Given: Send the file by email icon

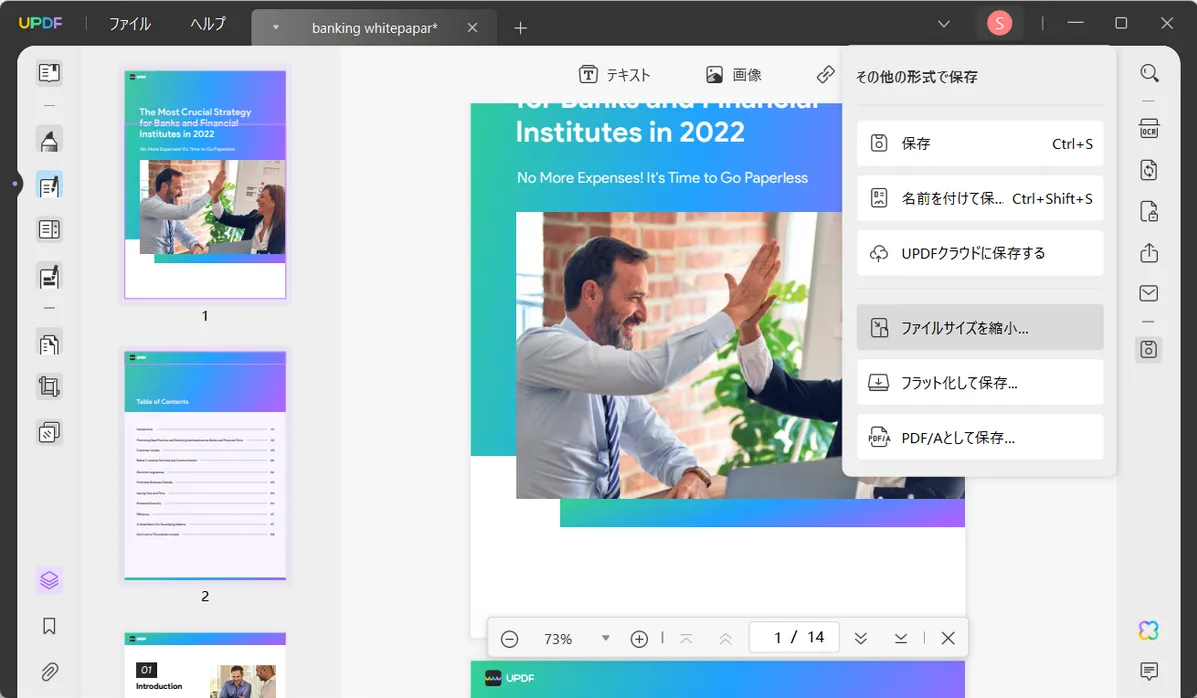Looking at the screenshot, I should tap(1149, 293).
